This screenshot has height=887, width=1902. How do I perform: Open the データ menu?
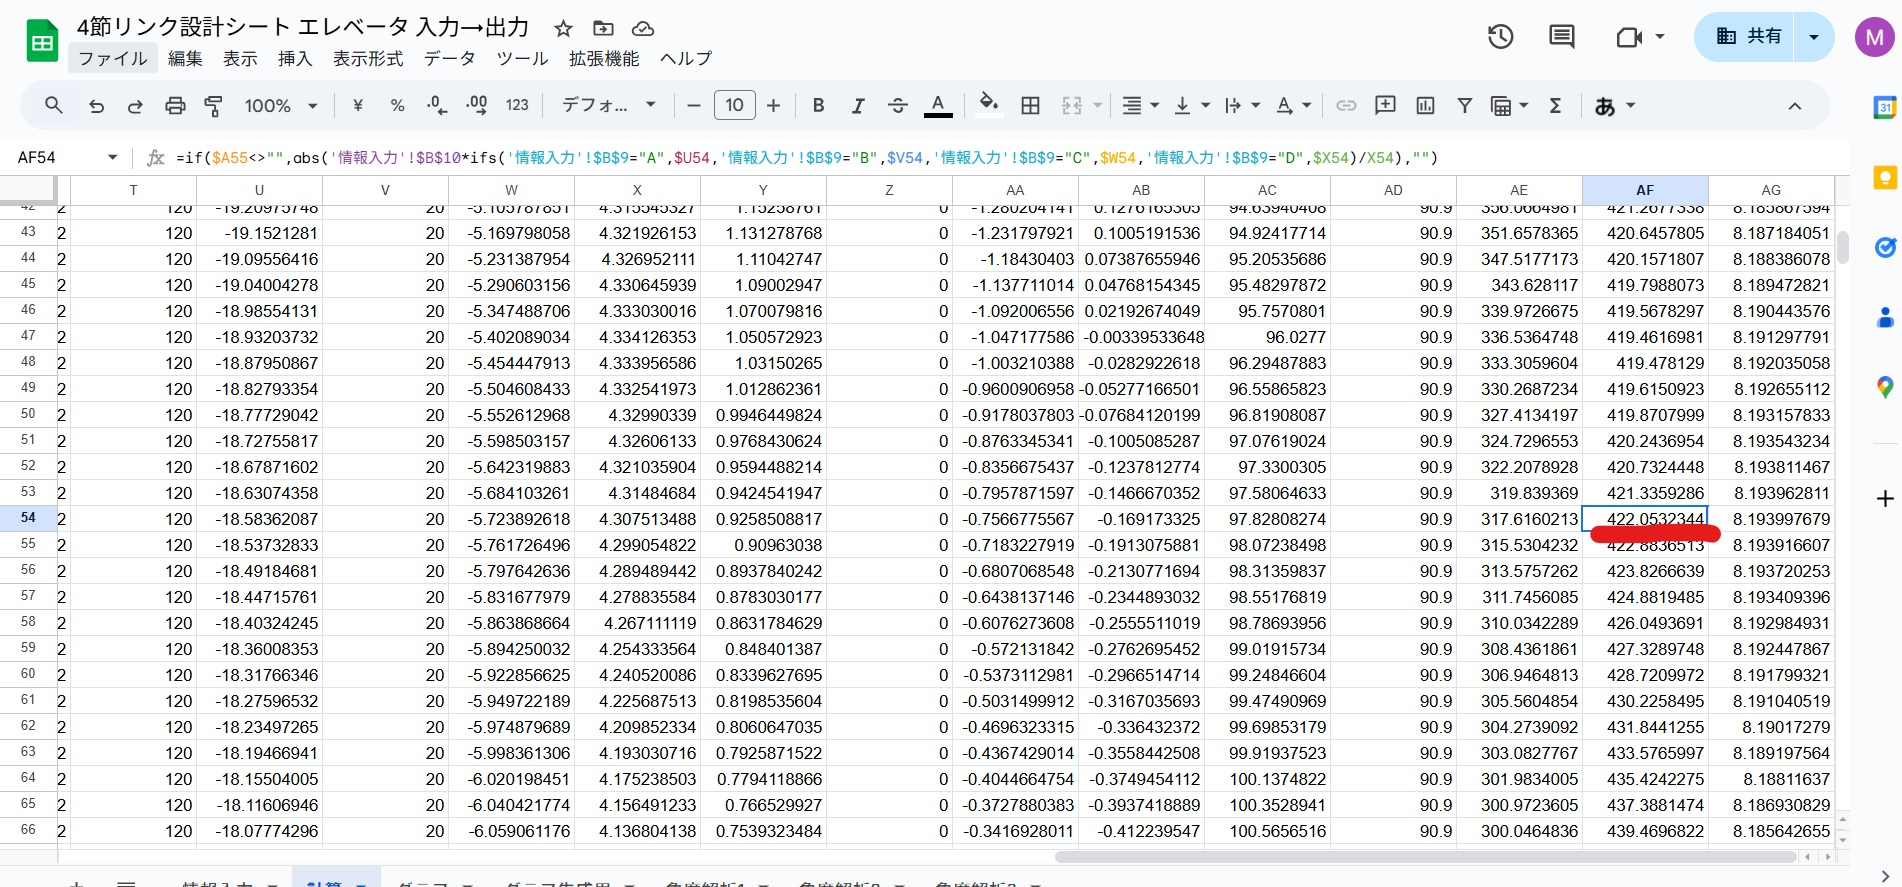tap(449, 59)
